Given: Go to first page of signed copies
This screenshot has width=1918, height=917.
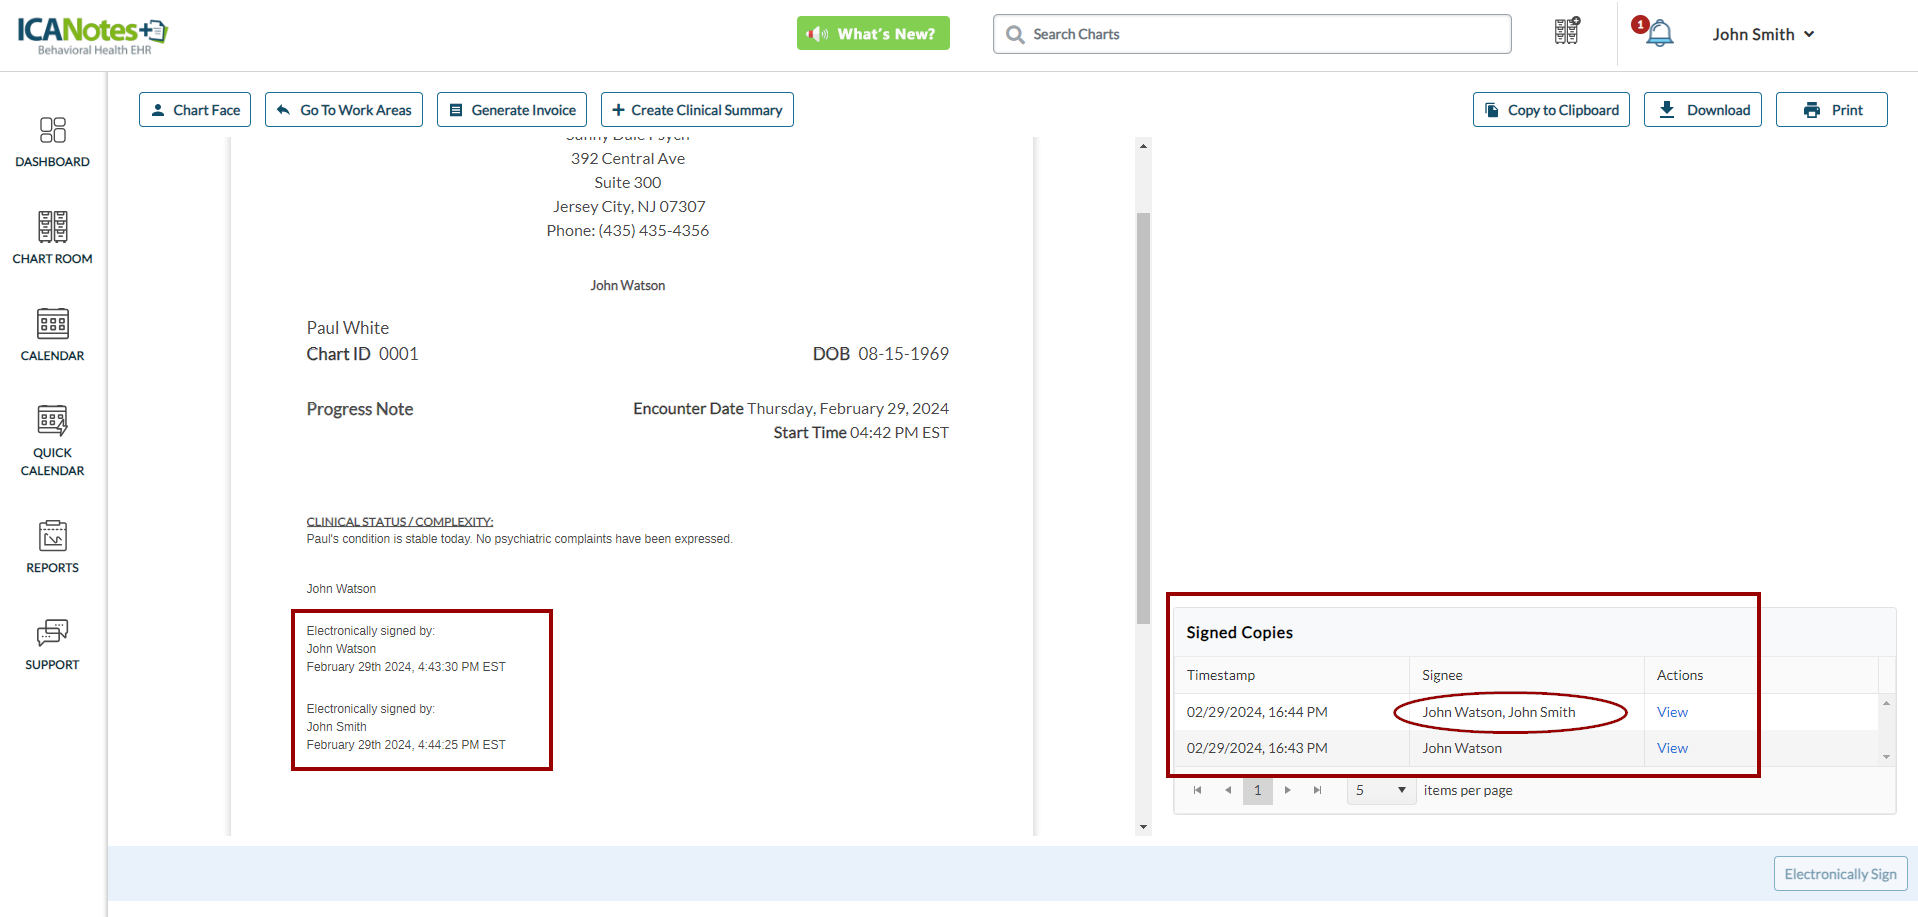Looking at the screenshot, I should point(1198,790).
